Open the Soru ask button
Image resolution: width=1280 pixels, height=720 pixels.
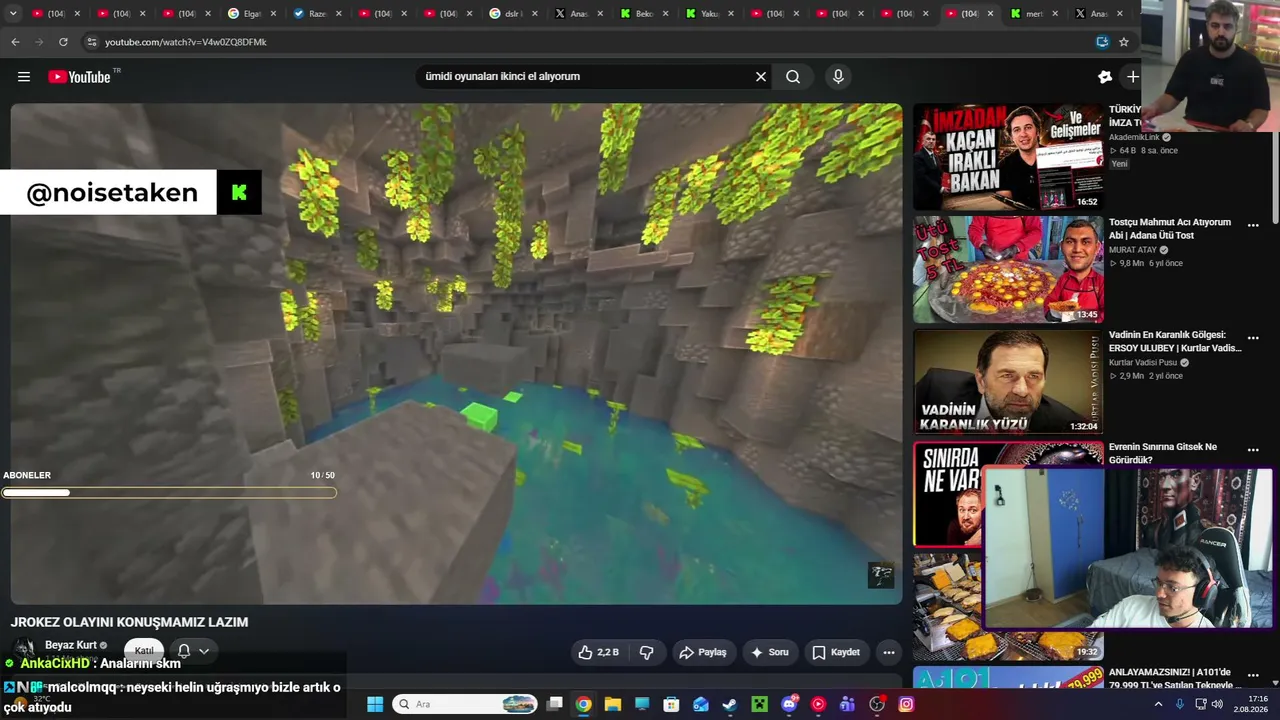[770, 652]
